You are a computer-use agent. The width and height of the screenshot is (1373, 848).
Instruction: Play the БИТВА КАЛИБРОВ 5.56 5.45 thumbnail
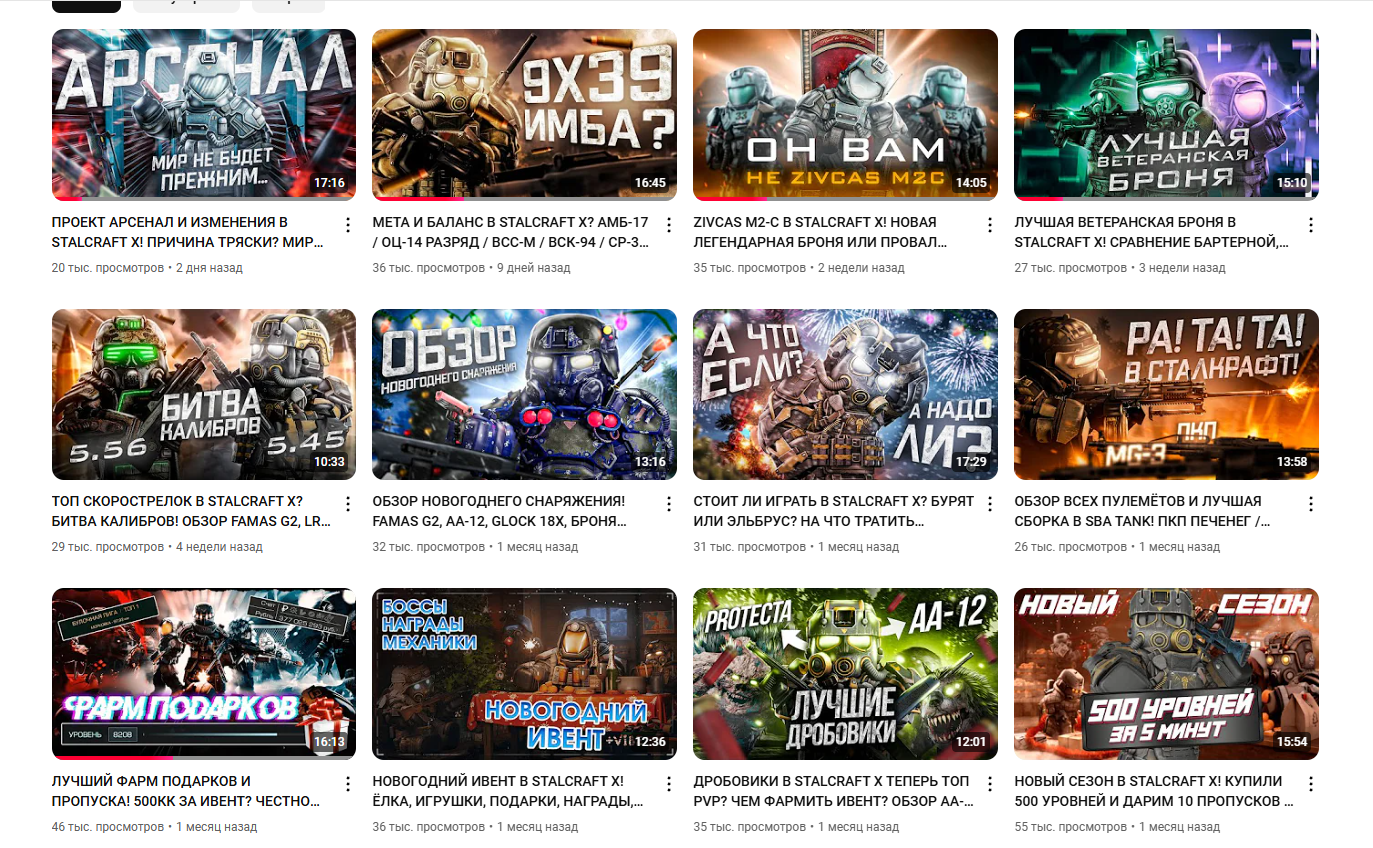[204, 395]
